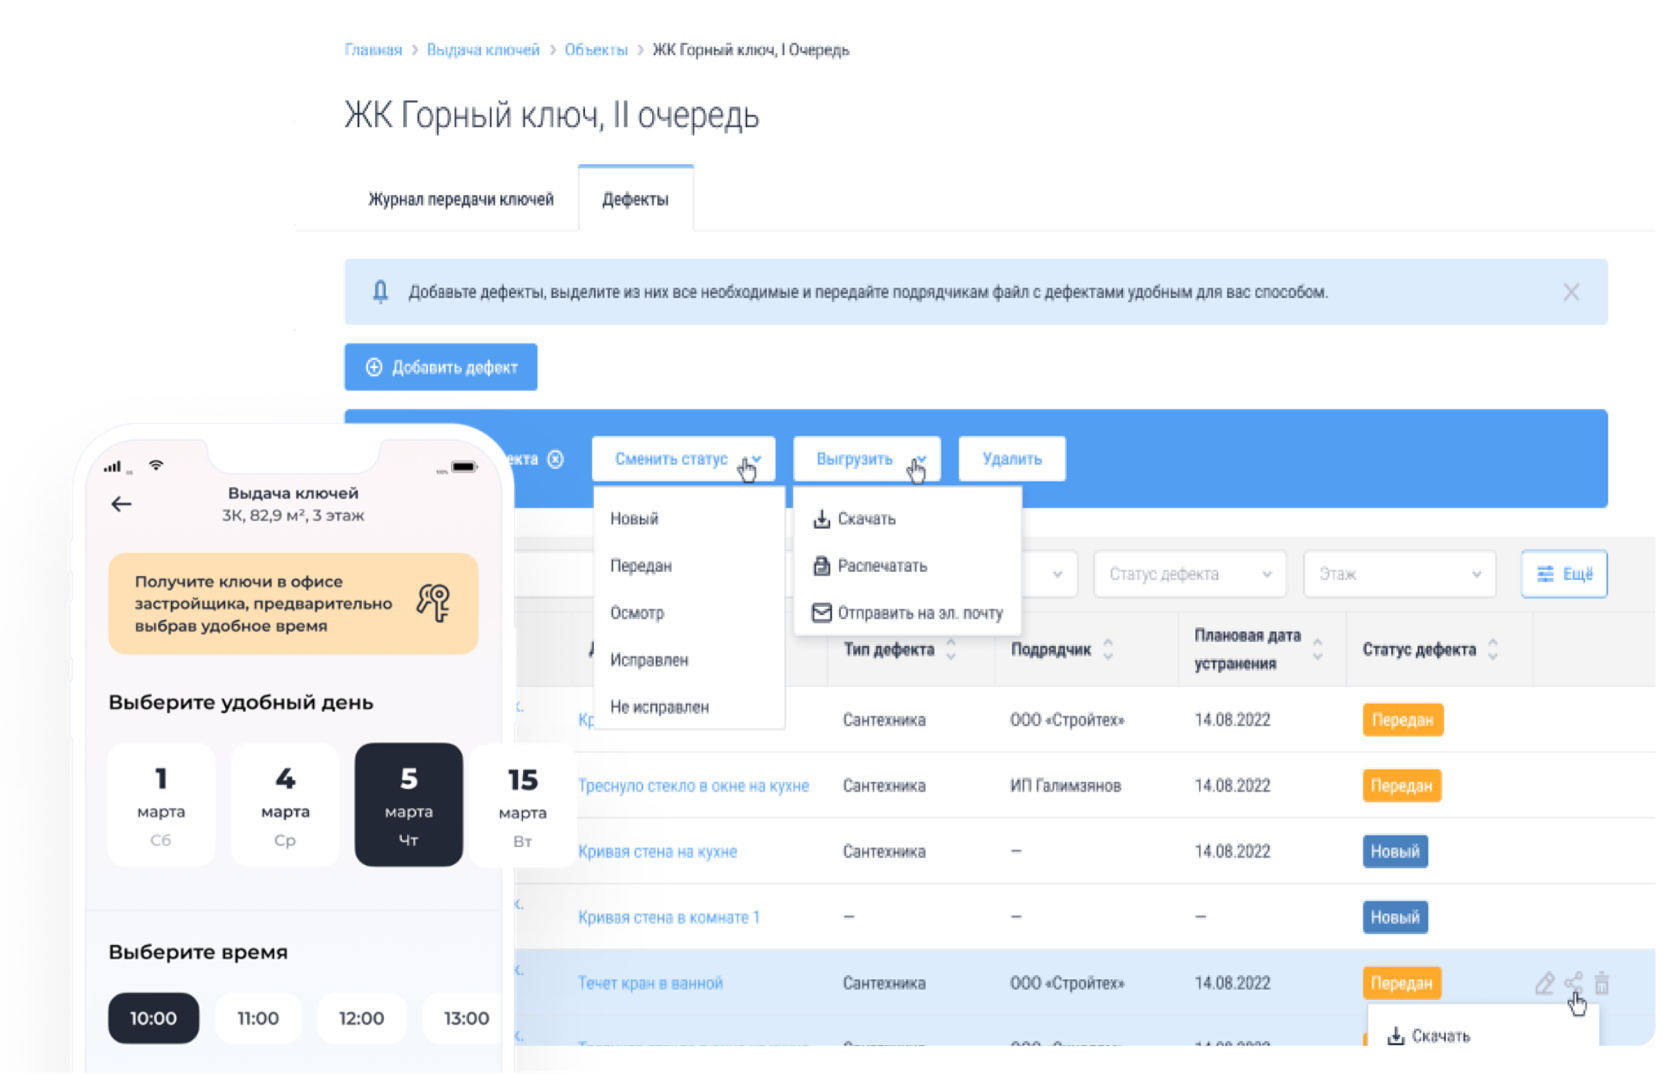Screen dimensions: 1680x1074
Task: Click the Новый badge for Кривая стена на кухне
Action: click(x=1395, y=851)
